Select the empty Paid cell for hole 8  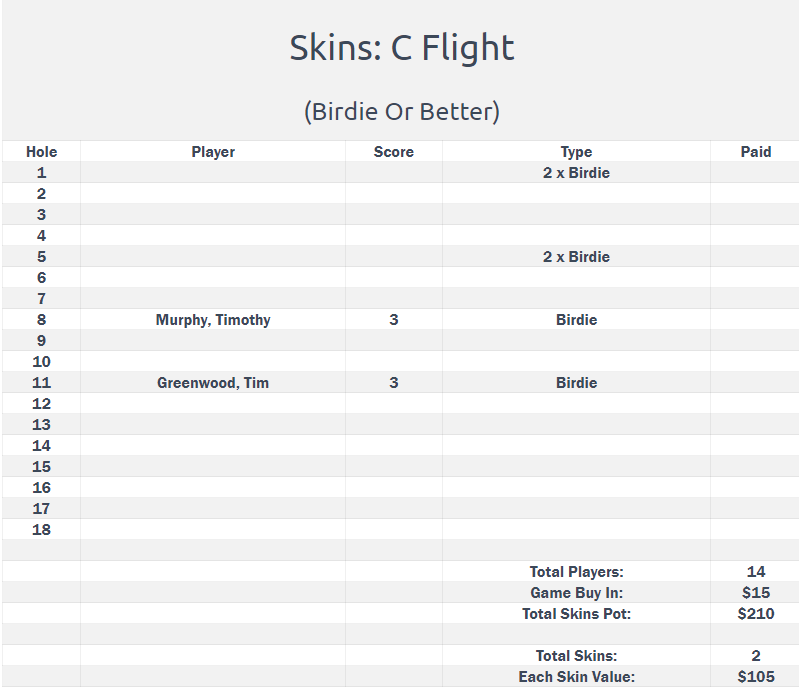pyautogui.click(x=755, y=320)
